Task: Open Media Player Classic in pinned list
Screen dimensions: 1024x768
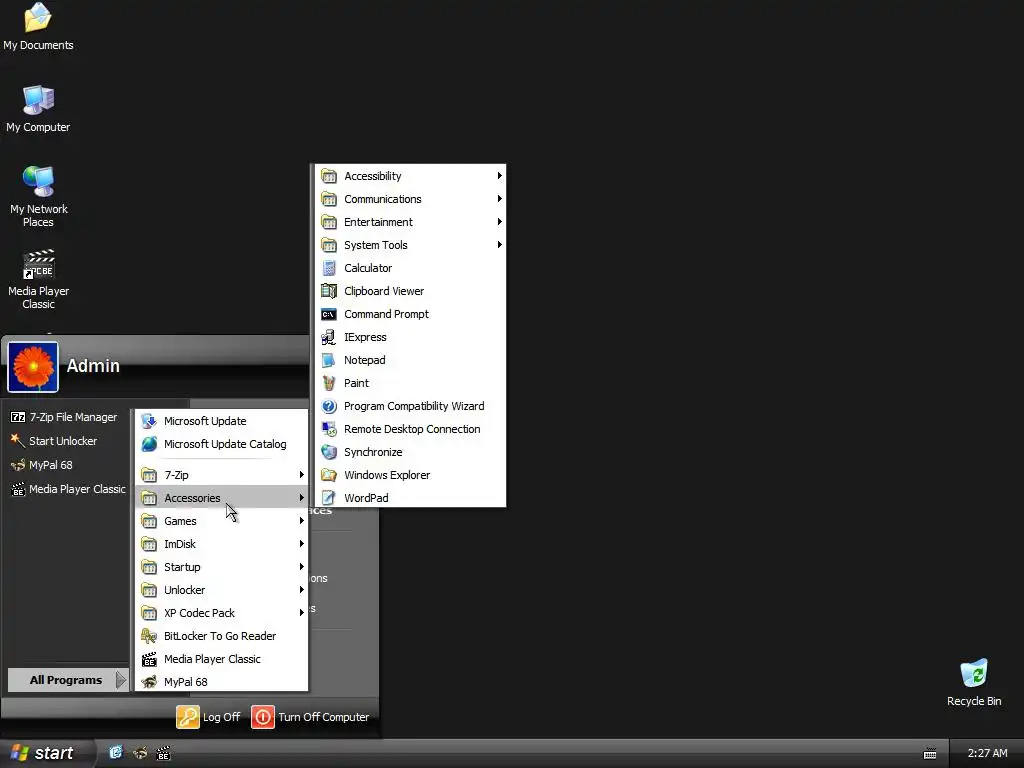Action: click(68, 489)
